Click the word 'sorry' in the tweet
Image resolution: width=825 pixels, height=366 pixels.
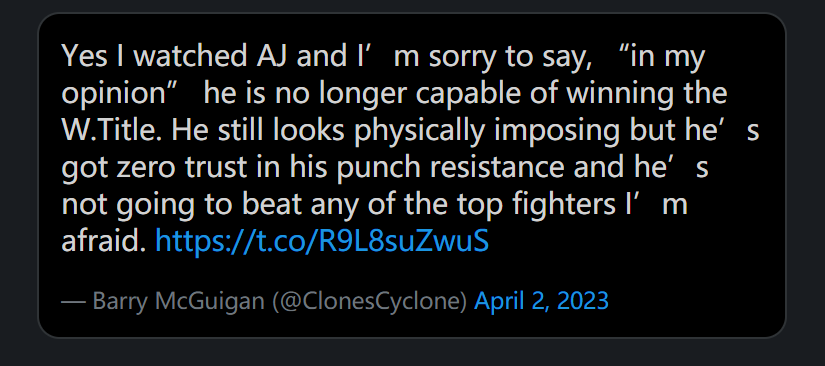click(x=462, y=57)
